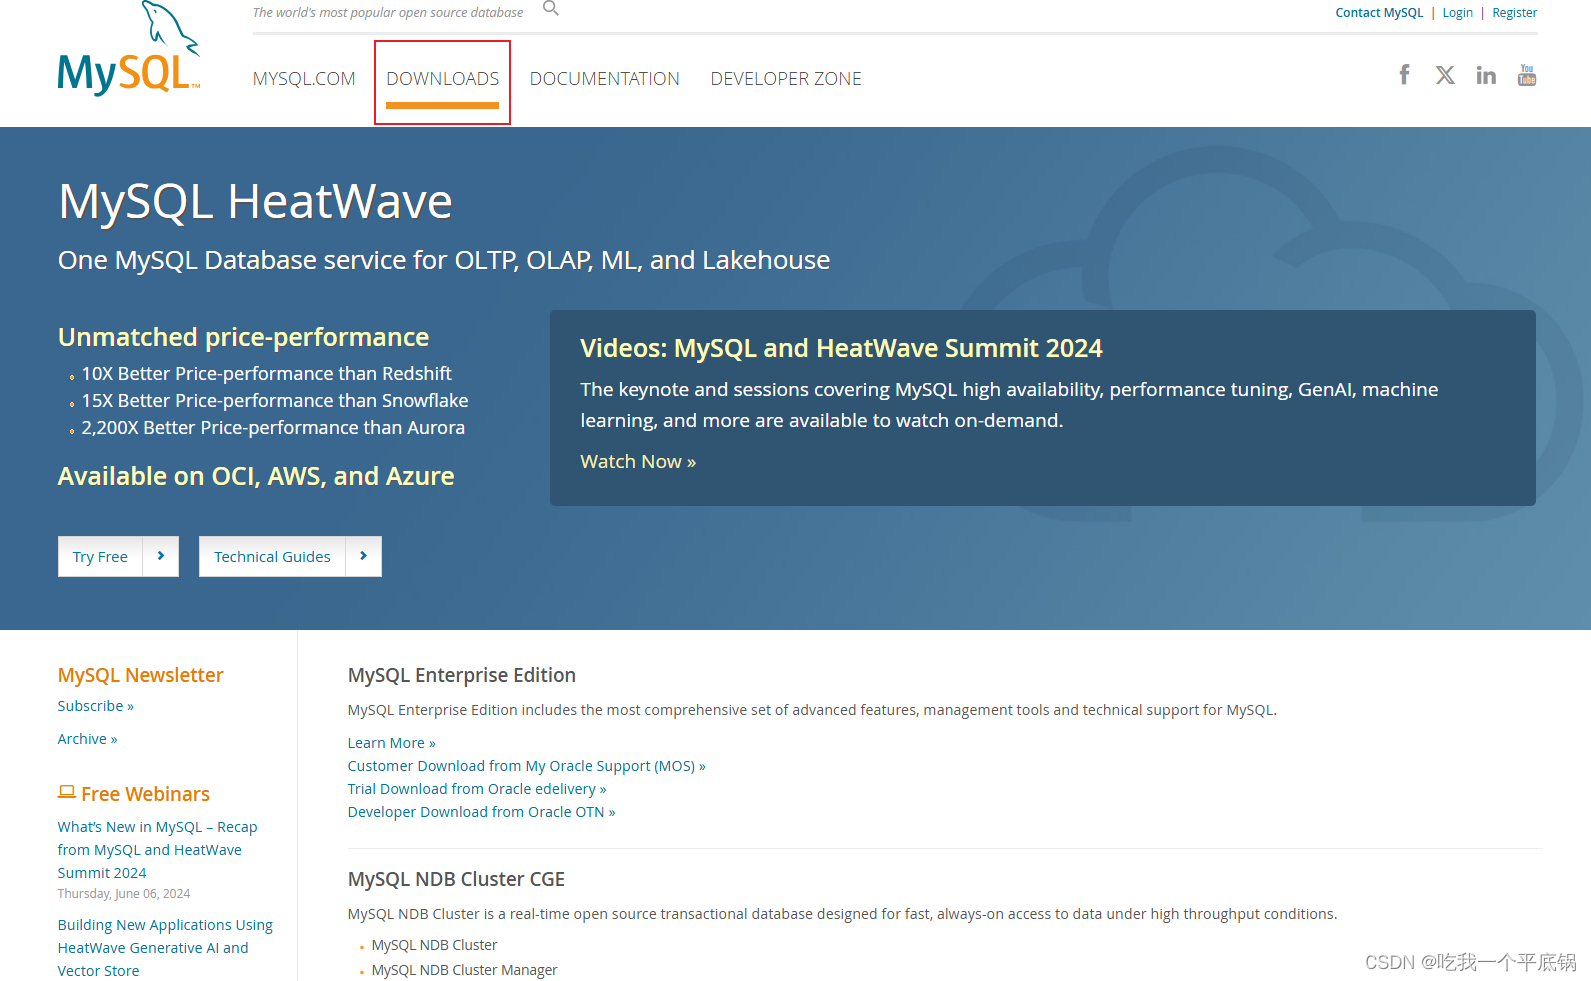Click MySQL NDB Cluster Manager item
Viewport: 1591px width, 981px height.
[464, 970]
